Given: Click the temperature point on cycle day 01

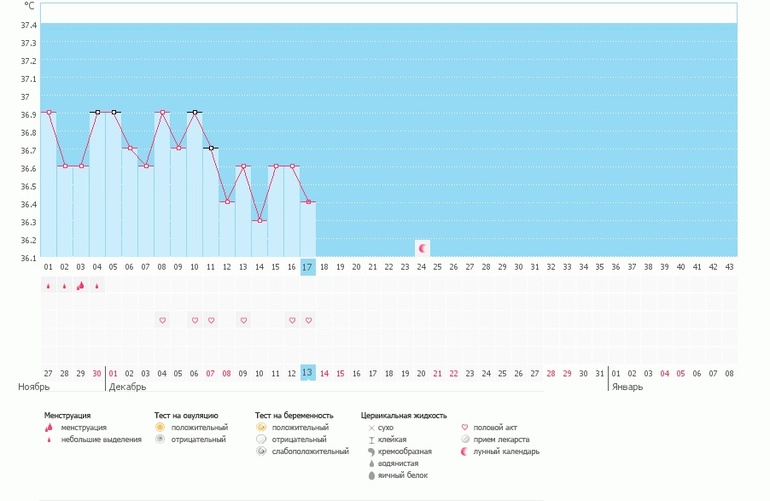Looking at the screenshot, I should point(48,113).
